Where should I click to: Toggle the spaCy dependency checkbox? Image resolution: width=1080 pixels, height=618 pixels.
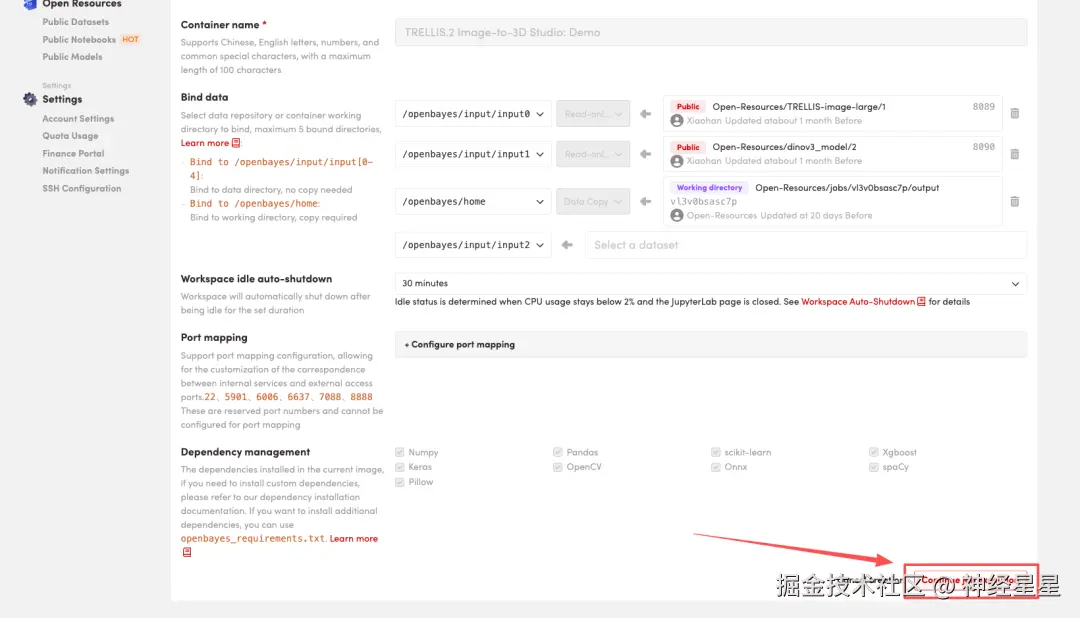pyautogui.click(x=873, y=467)
